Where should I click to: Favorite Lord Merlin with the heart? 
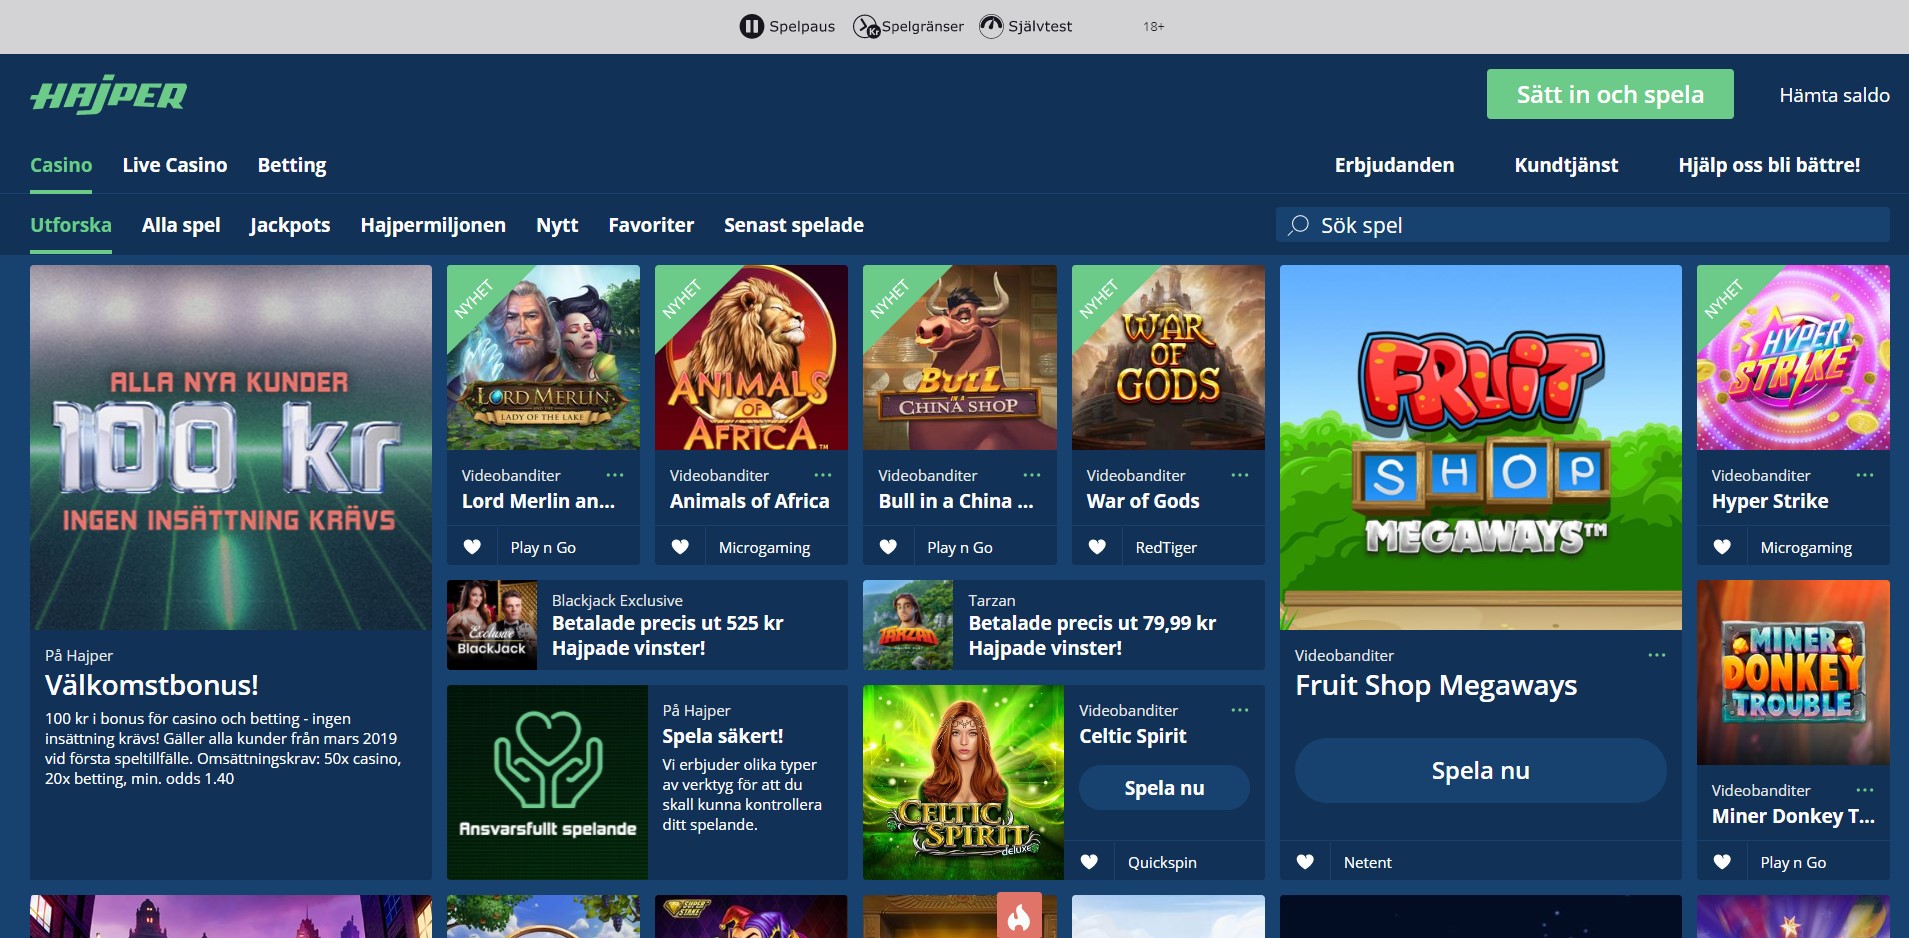tap(472, 547)
